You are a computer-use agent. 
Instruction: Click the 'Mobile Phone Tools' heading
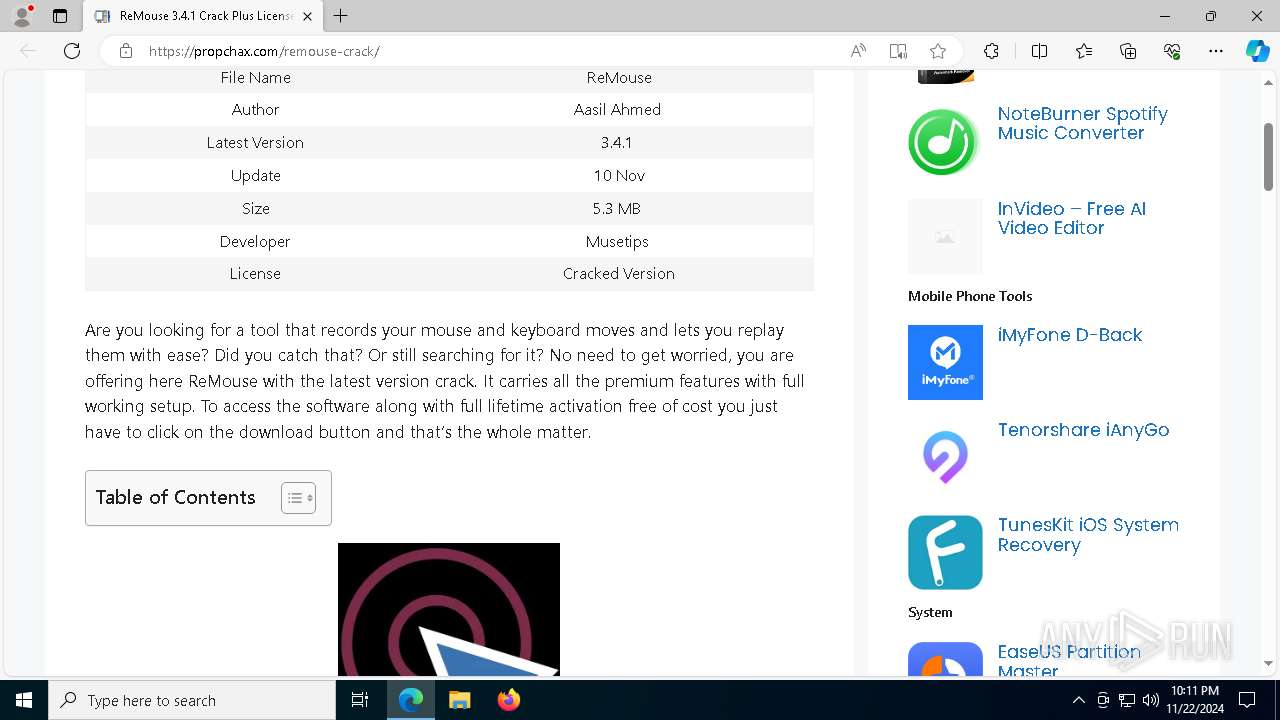tap(970, 296)
